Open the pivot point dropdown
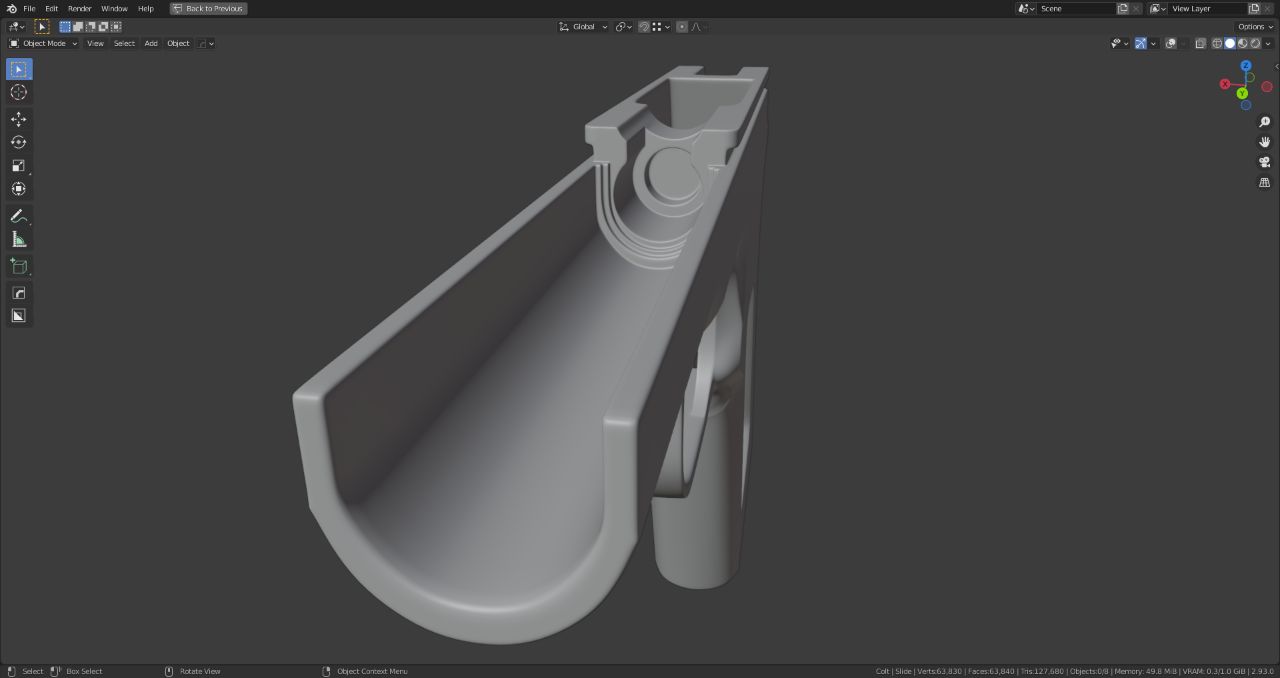1280x678 pixels. point(623,27)
